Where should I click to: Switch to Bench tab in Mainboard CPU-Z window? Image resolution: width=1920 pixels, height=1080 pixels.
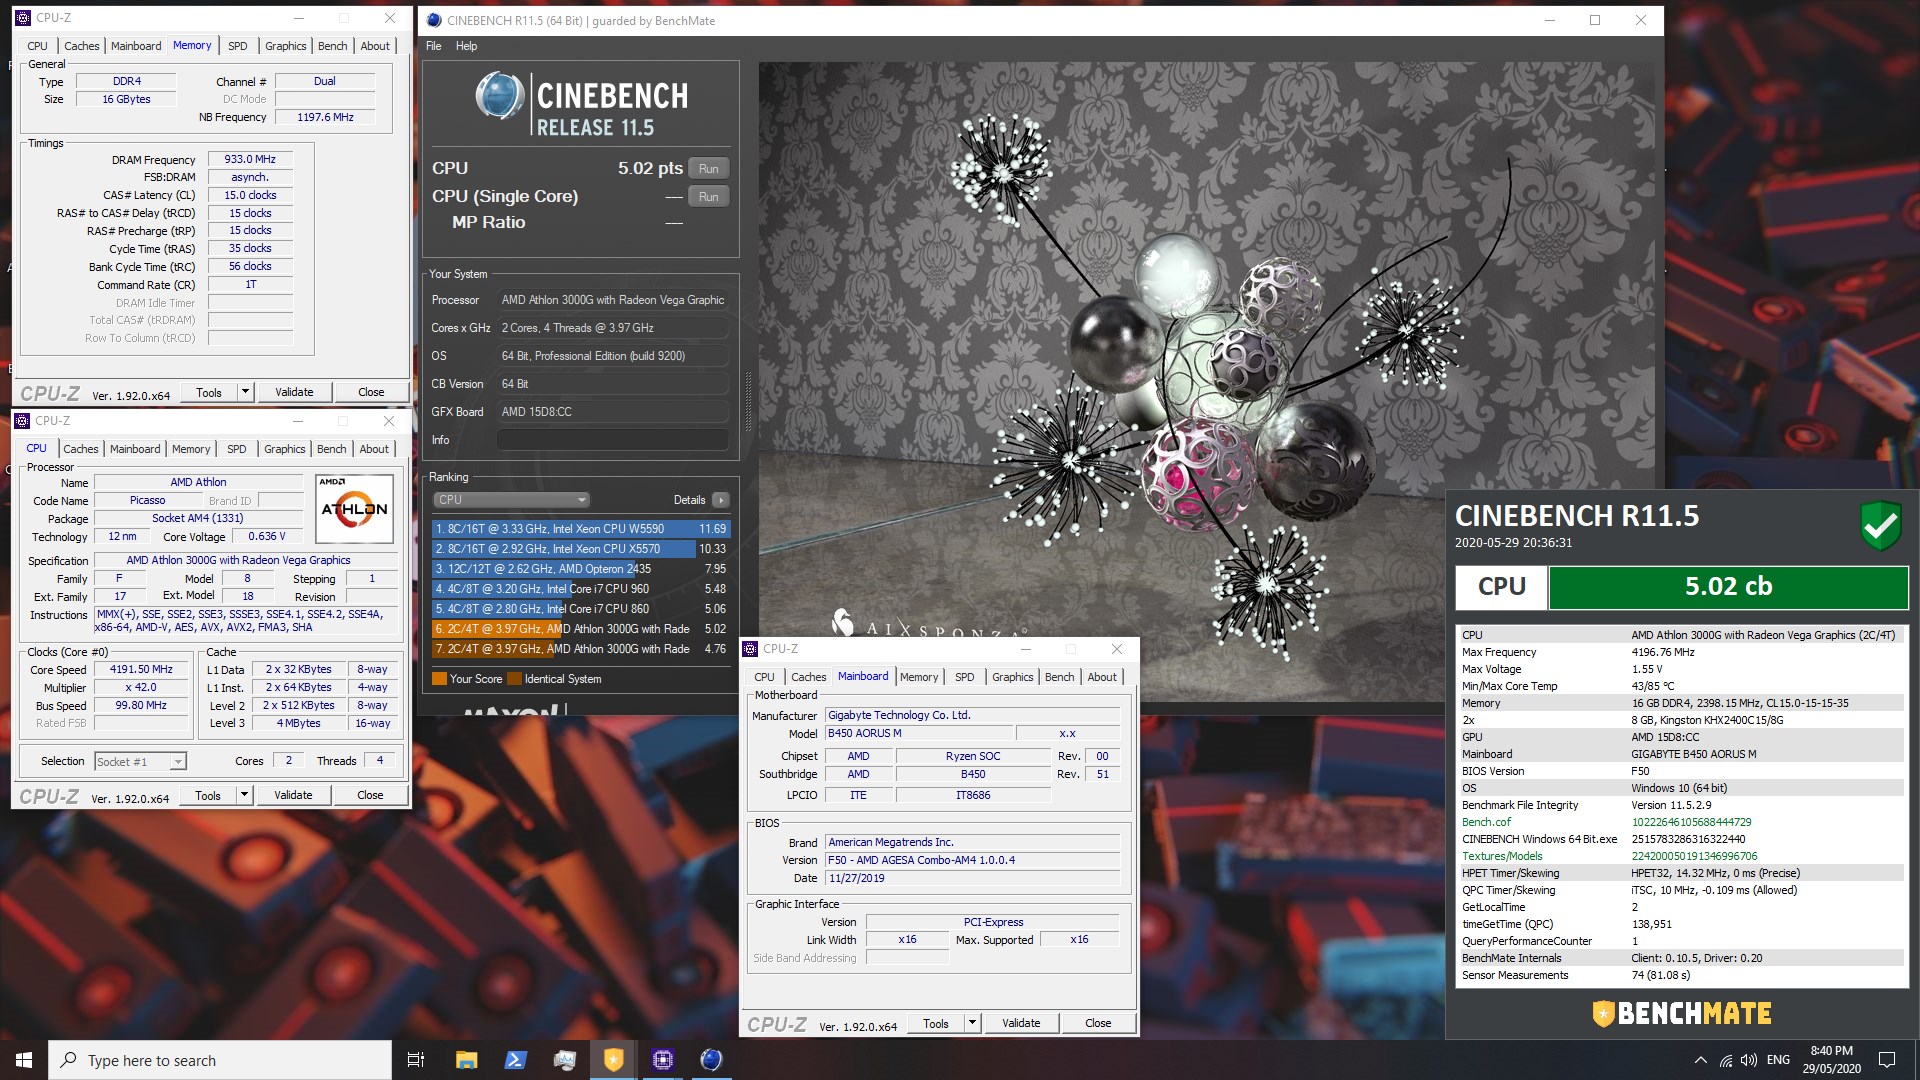tap(1059, 677)
